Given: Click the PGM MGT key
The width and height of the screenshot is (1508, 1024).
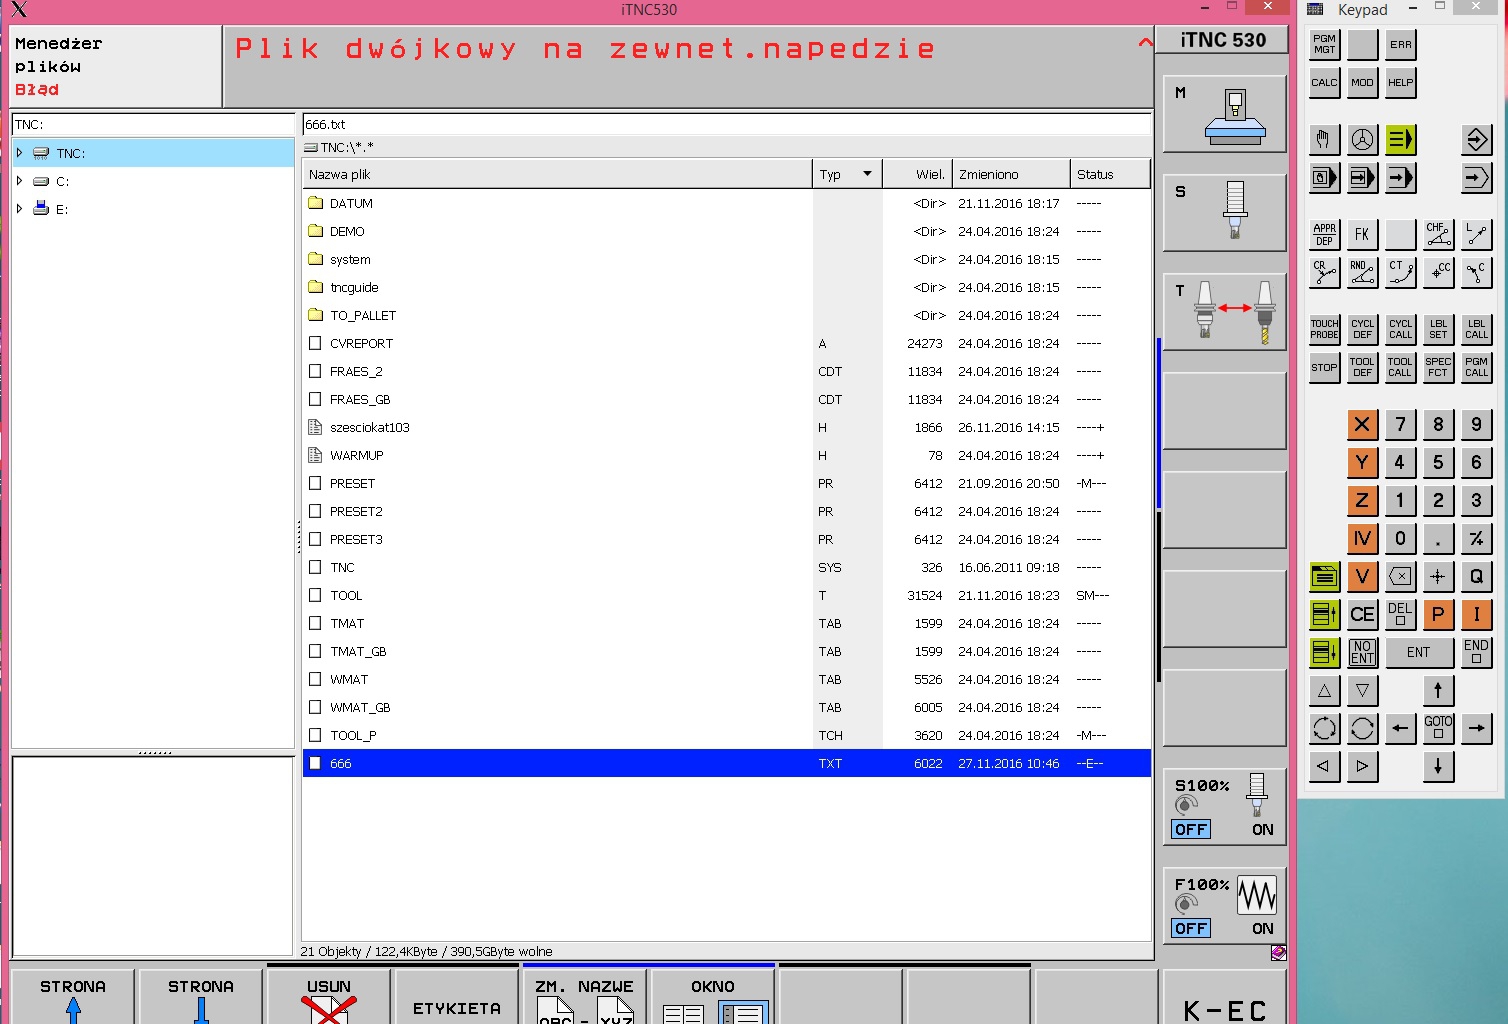Looking at the screenshot, I should [1324, 44].
